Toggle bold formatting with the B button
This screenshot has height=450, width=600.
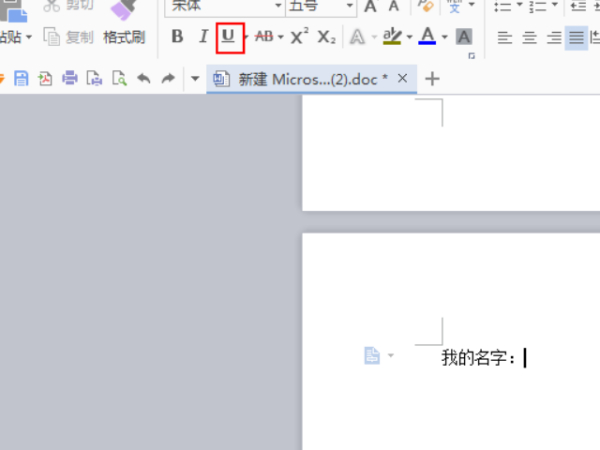(178, 37)
